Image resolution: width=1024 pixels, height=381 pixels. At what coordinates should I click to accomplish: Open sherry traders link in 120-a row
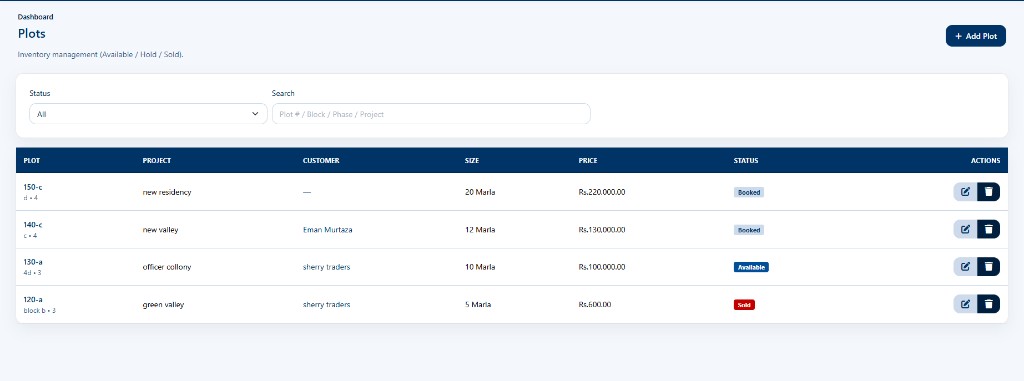(327, 305)
